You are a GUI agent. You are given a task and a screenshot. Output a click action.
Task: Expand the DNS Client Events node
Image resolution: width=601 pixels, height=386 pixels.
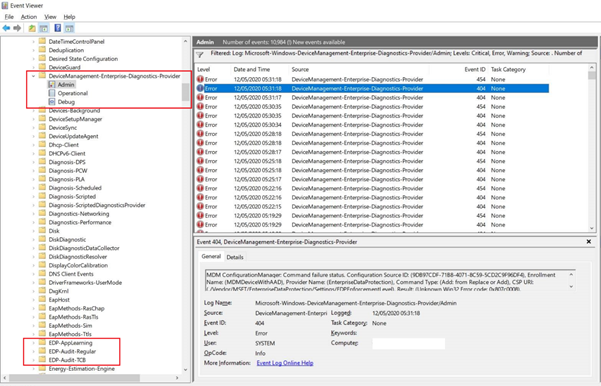[x=33, y=274]
